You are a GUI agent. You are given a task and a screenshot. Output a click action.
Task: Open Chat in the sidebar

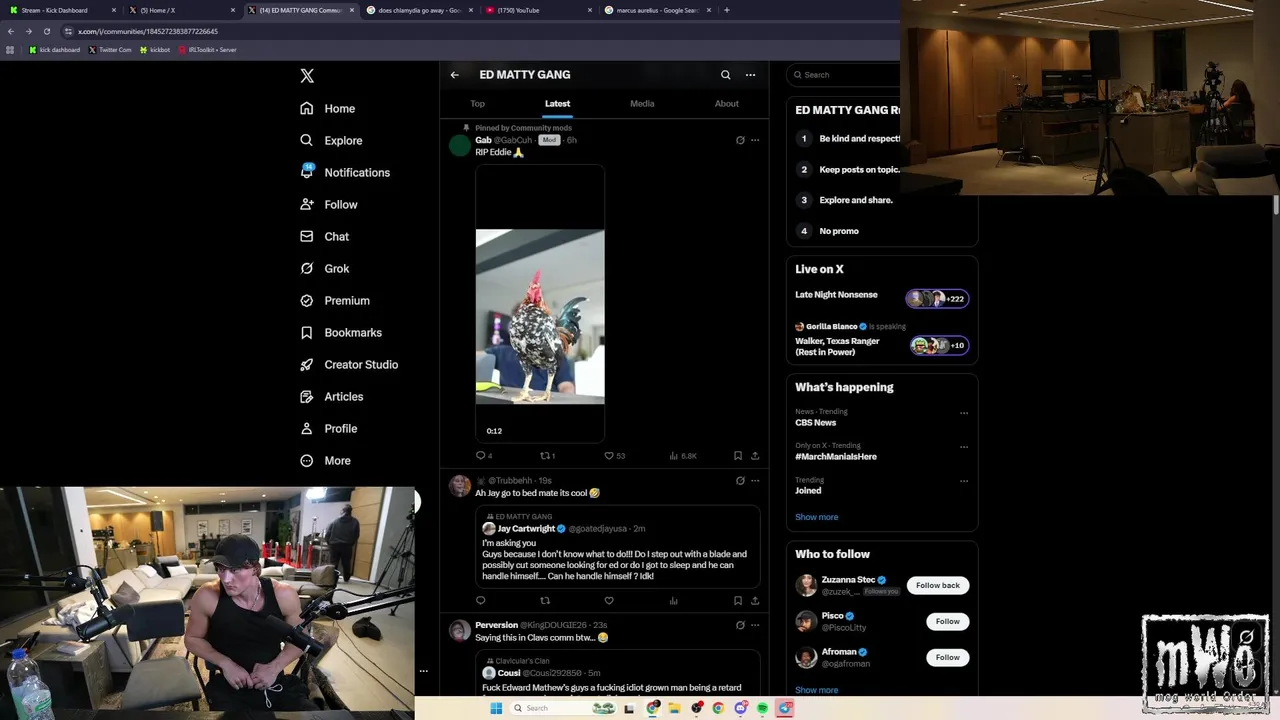[324, 236]
